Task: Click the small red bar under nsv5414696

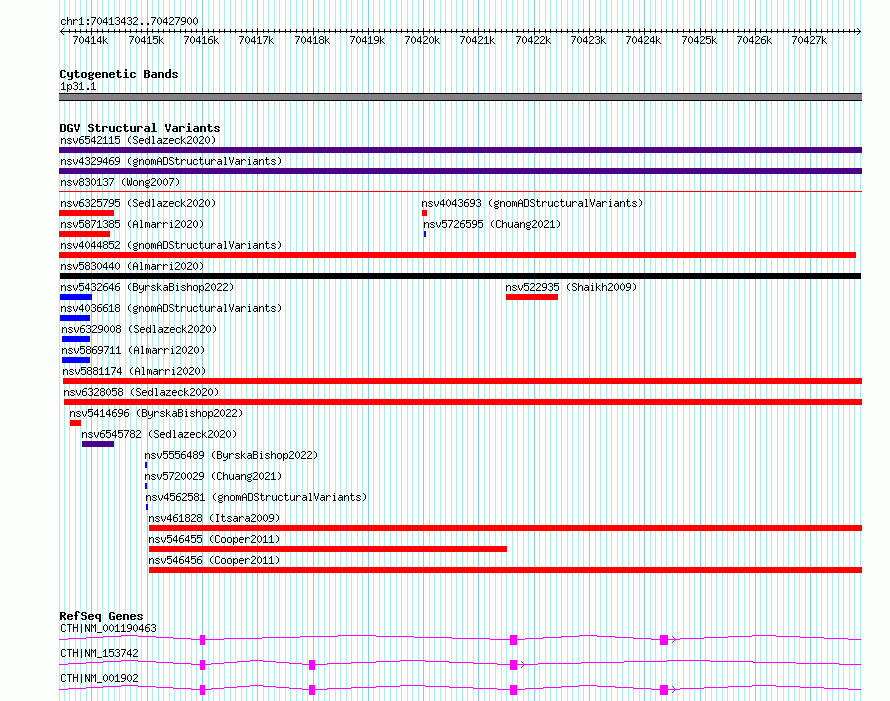Action: (75, 423)
